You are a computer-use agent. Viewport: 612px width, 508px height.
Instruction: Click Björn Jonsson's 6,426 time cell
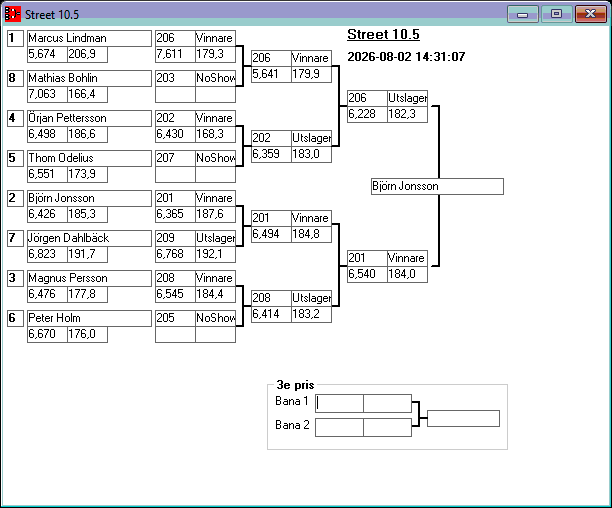[x=47, y=214]
